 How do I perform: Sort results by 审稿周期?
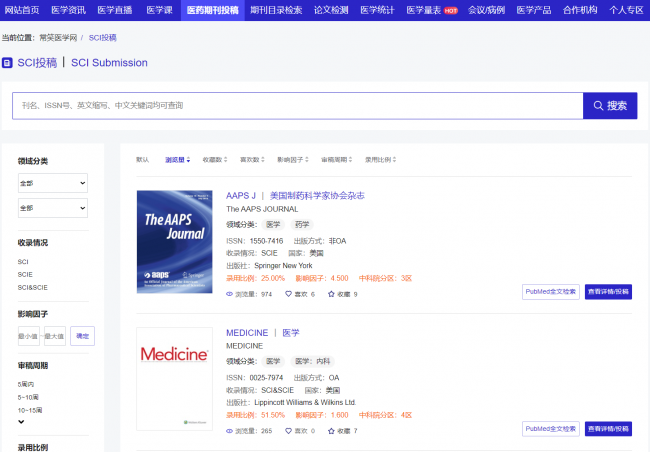point(336,160)
